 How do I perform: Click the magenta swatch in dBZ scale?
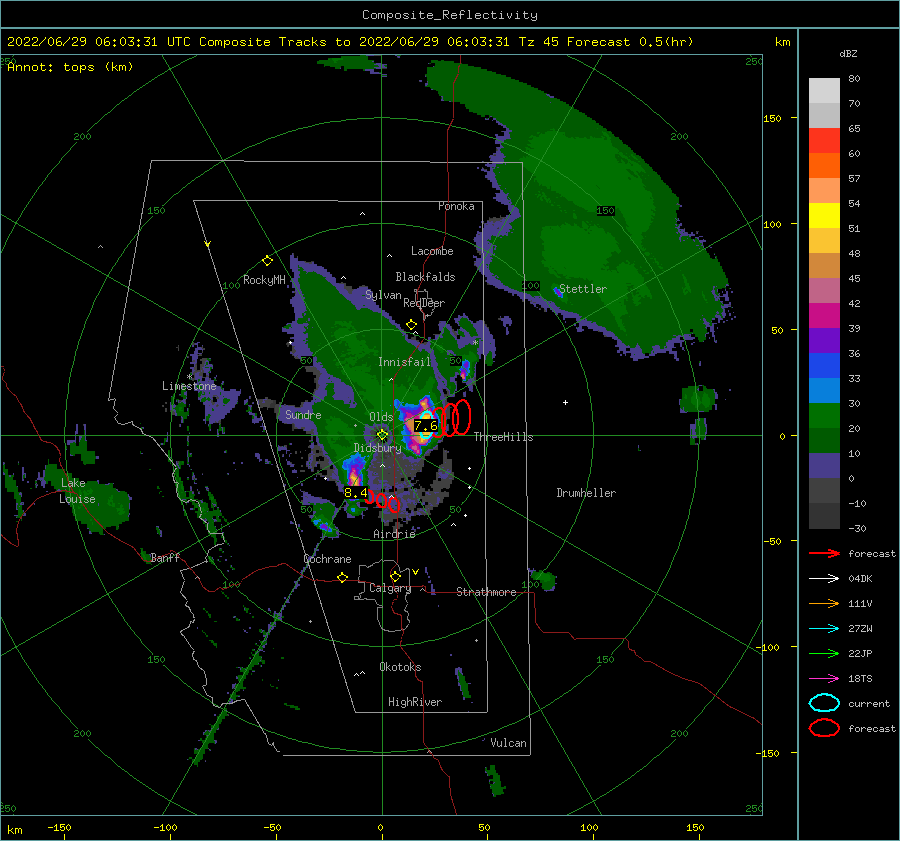(x=824, y=315)
